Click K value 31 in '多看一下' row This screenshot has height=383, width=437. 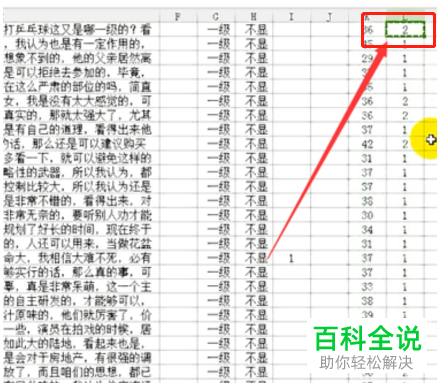[367, 158]
